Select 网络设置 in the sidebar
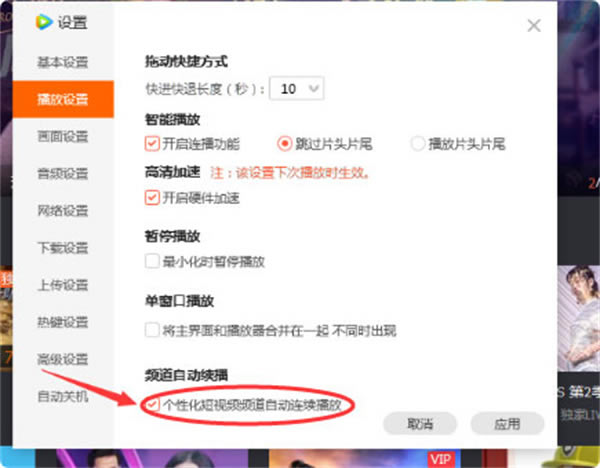The height and width of the screenshot is (468, 600). pyautogui.click(x=63, y=211)
